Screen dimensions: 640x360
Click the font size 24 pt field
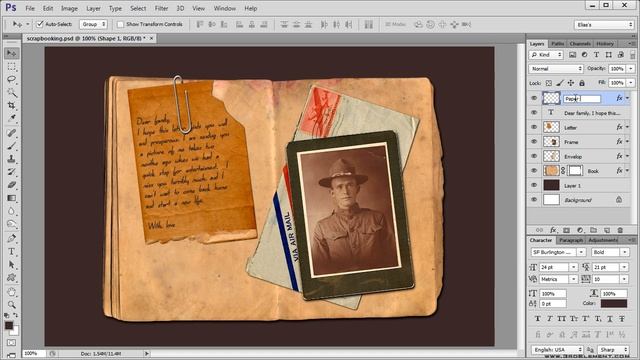pyautogui.click(x=554, y=267)
